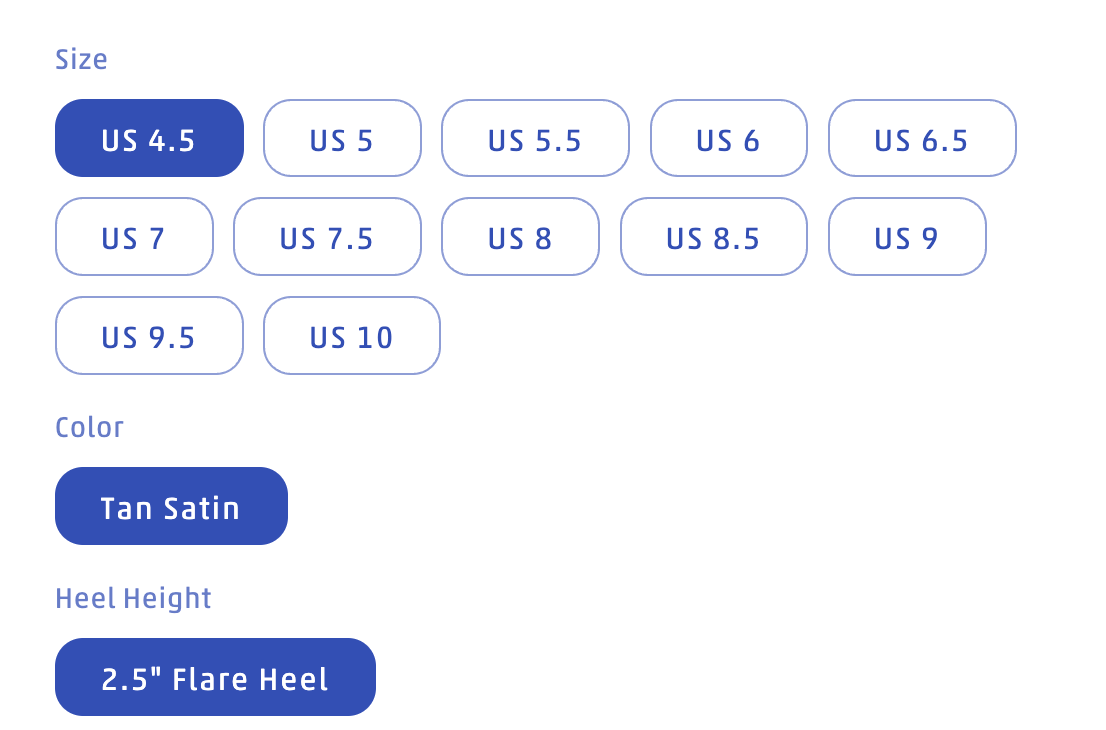Toggle the highlighted US 4.5 size pill
1106x730 pixels.
[x=149, y=138]
